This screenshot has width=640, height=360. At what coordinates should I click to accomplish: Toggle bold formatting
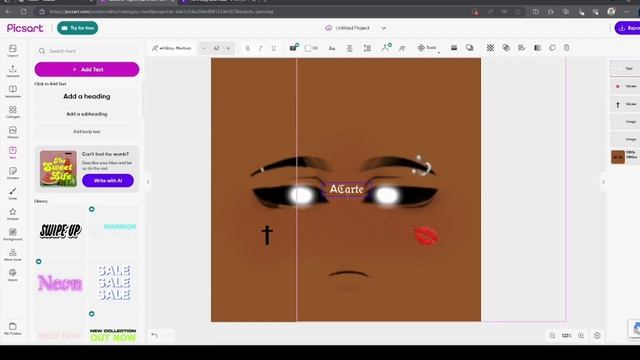tap(247, 48)
